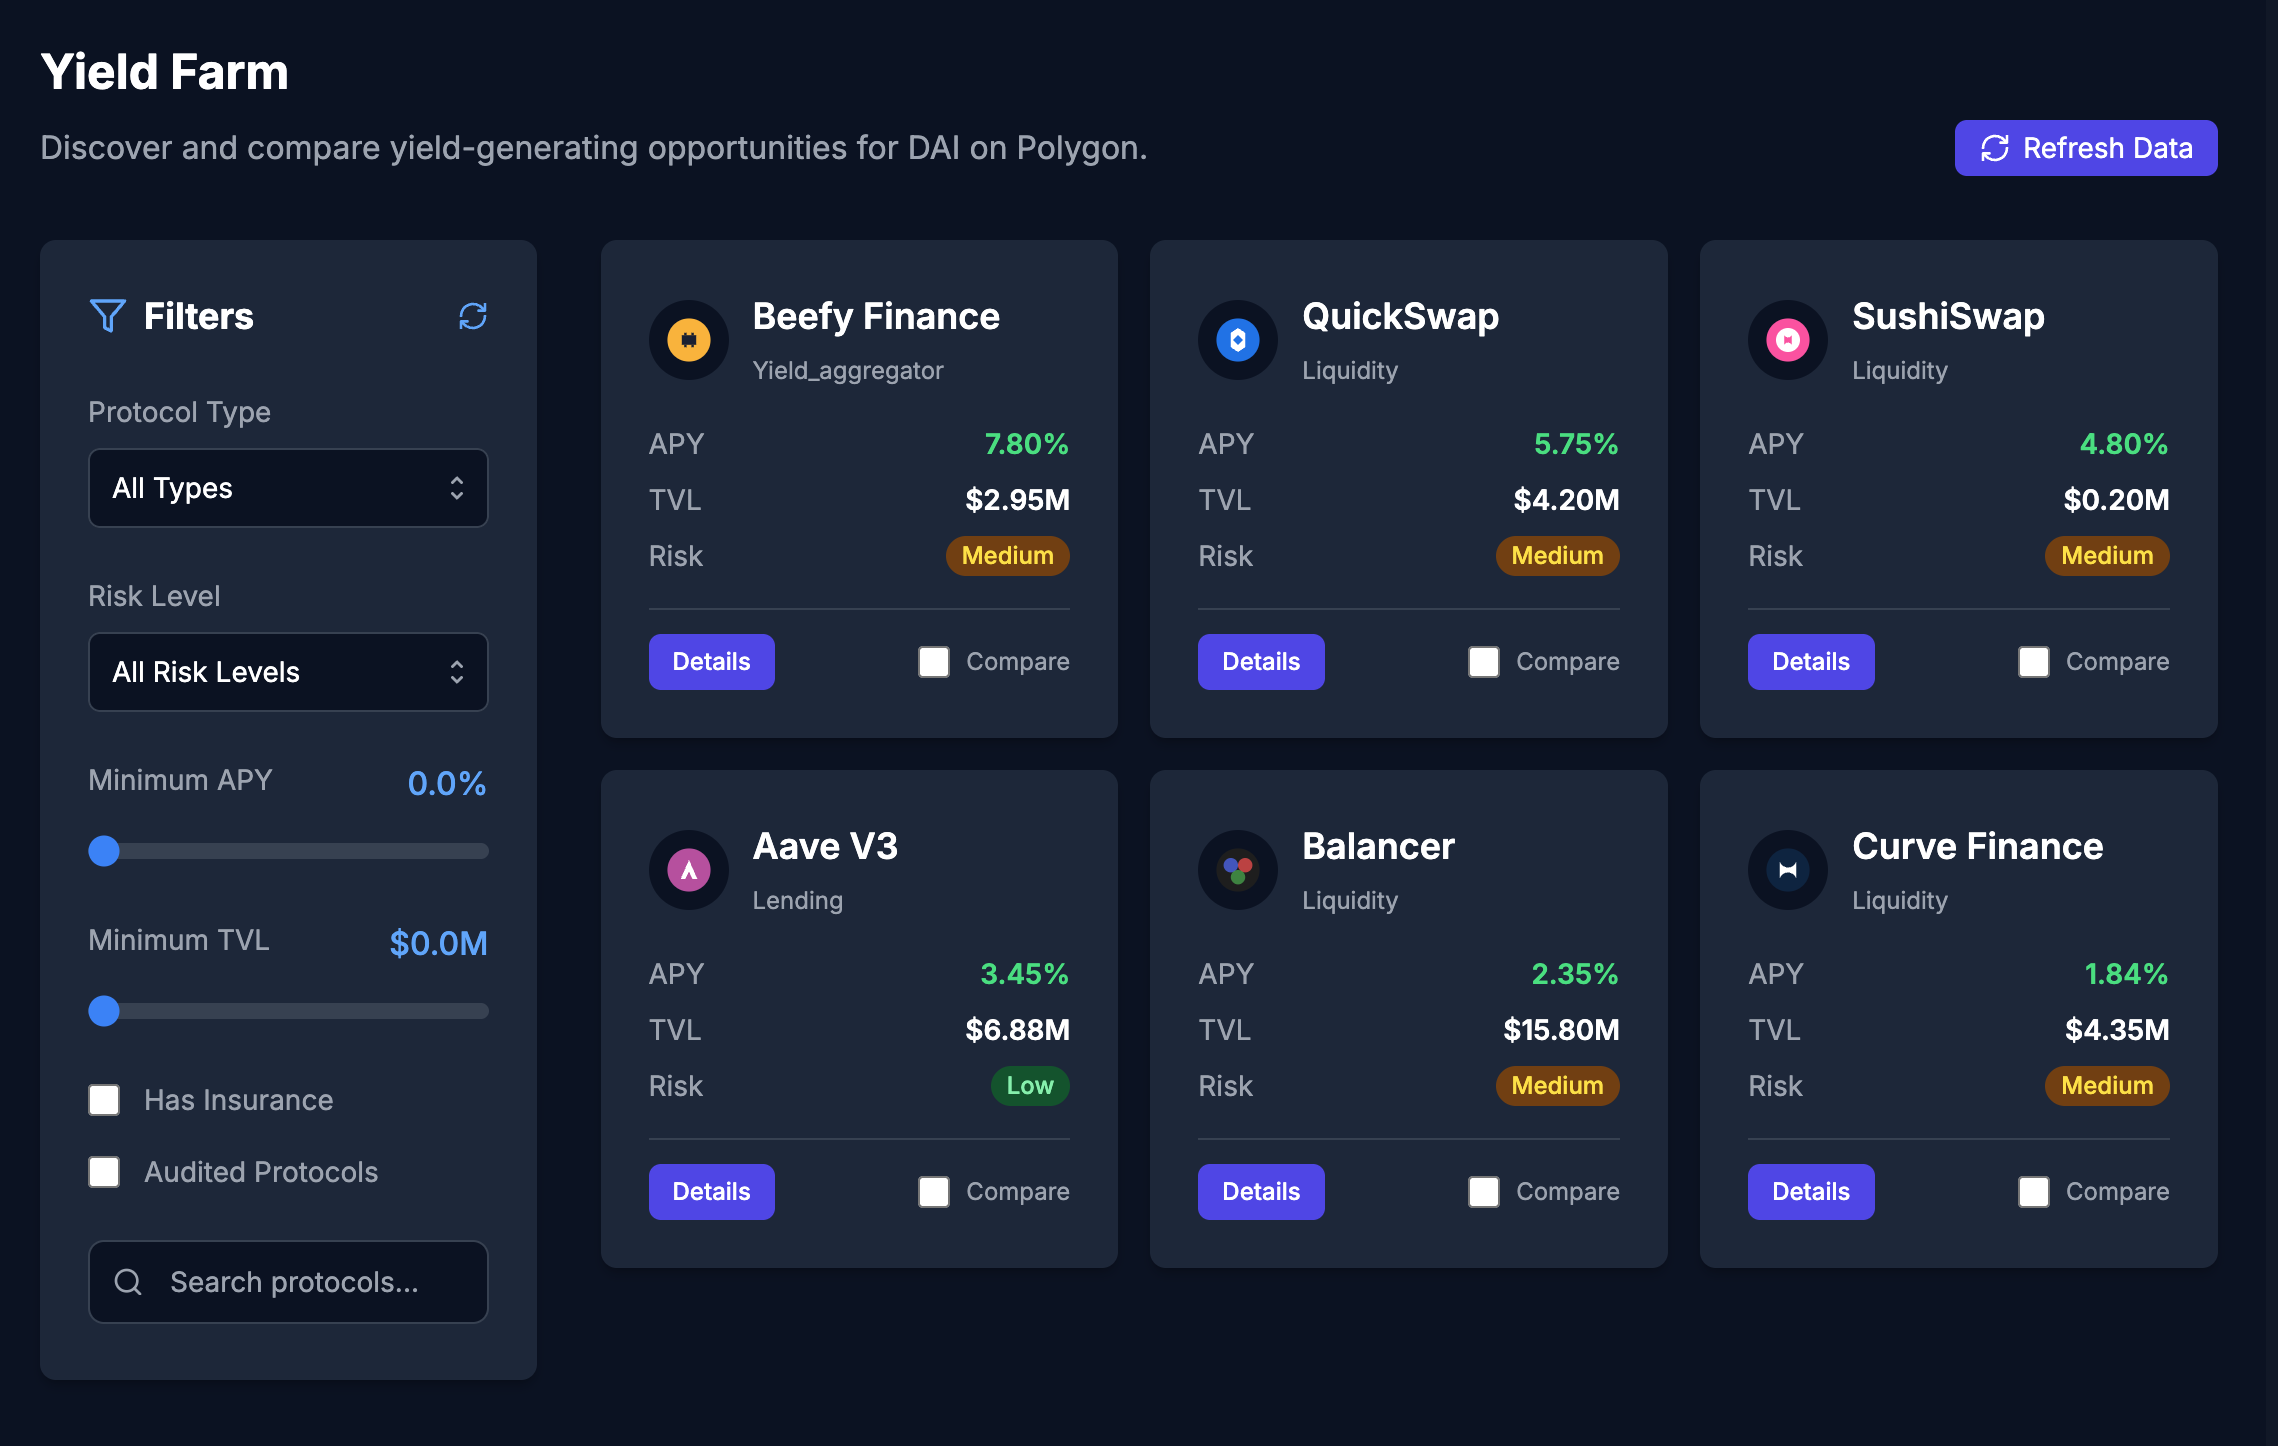Enable the Has Insurance checkbox
Image resolution: width=2278 pixels, height=1446 pixels.
pyautogui.click(x=103, y=1100)
